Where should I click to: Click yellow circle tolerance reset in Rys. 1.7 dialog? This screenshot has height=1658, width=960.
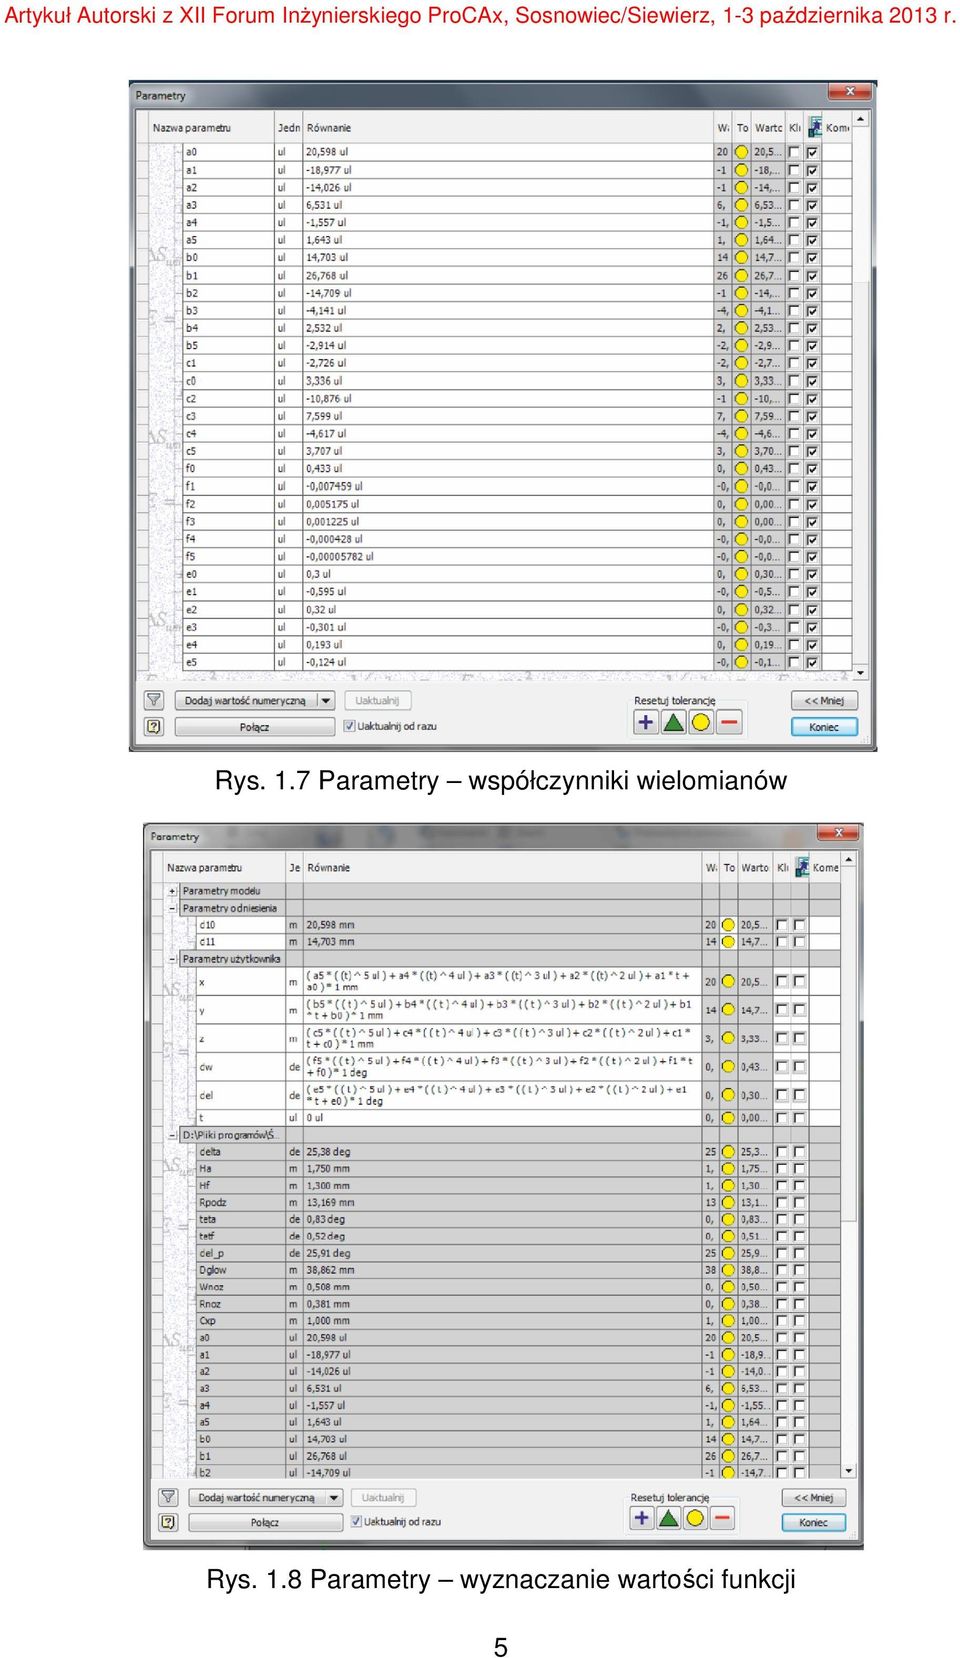[x=701, y=722]
